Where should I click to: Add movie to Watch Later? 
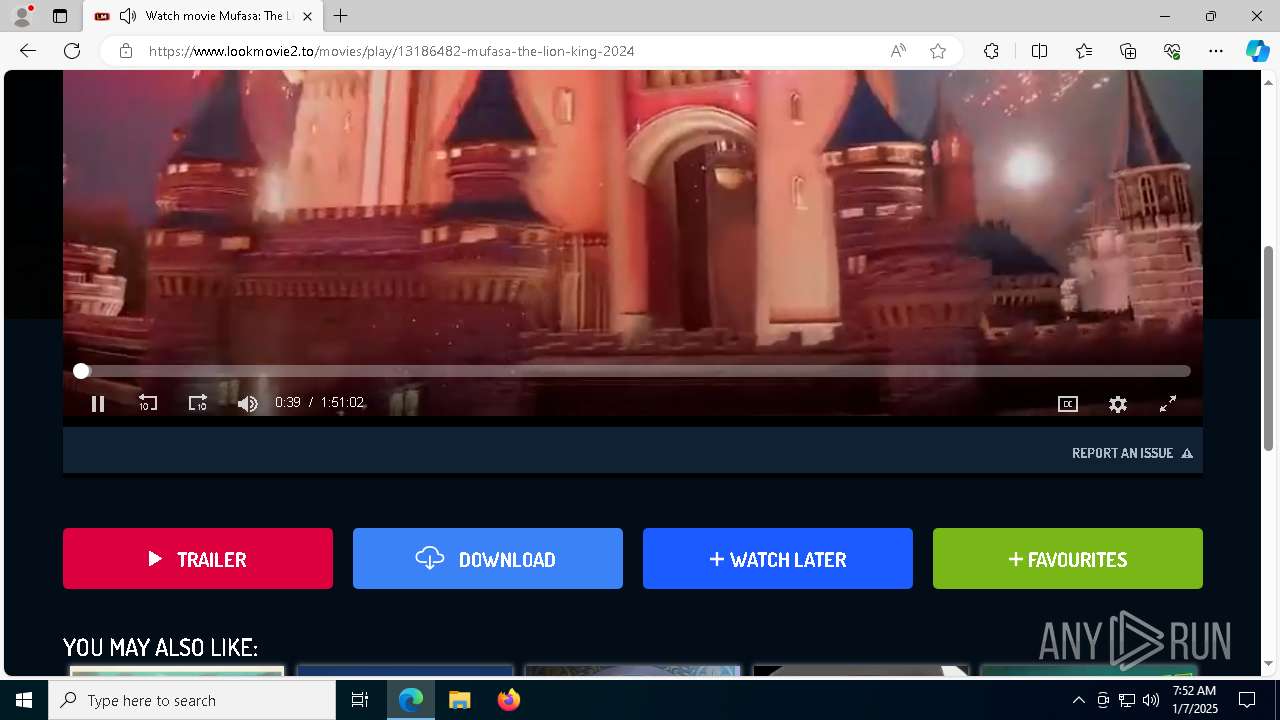(778, 559)
